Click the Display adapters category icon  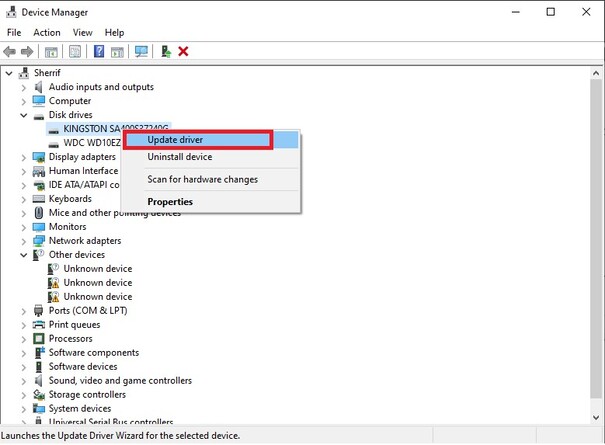point(39,157)
